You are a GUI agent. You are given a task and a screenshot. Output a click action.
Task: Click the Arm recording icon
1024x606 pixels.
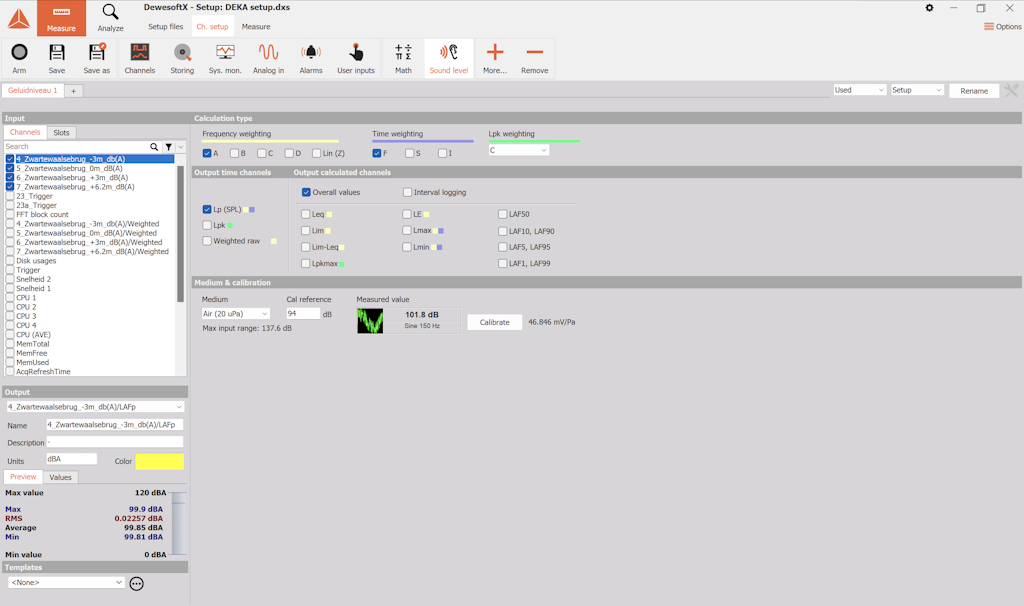pyautogui.click(x=20, y=53)
